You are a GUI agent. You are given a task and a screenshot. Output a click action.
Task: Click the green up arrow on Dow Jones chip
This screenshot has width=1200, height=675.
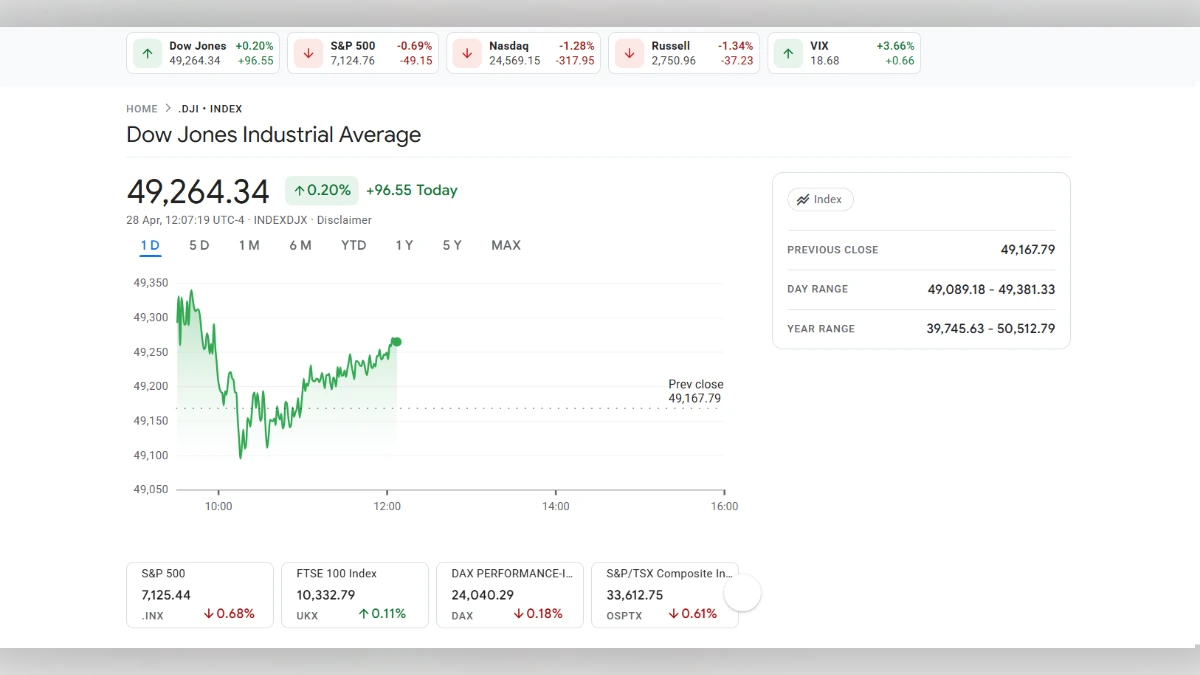[147, 53]
